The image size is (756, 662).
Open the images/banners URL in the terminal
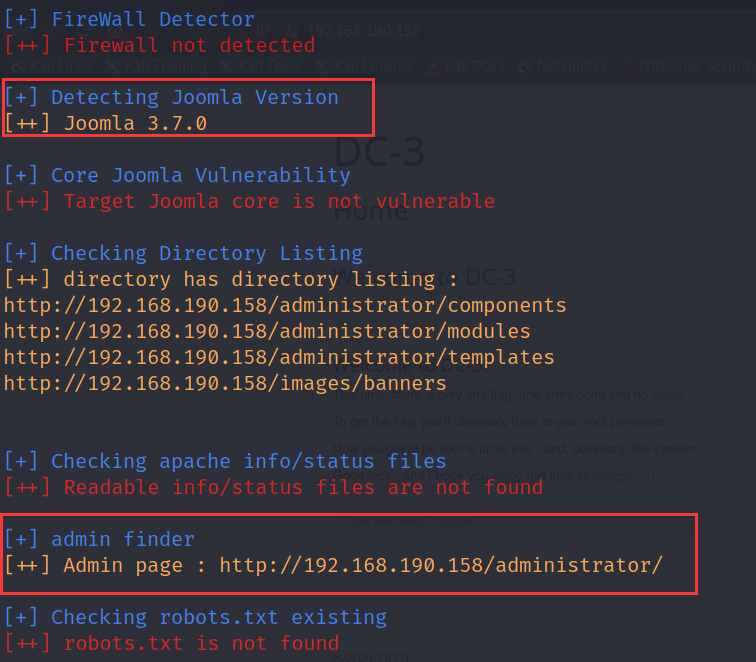(225, 383)
